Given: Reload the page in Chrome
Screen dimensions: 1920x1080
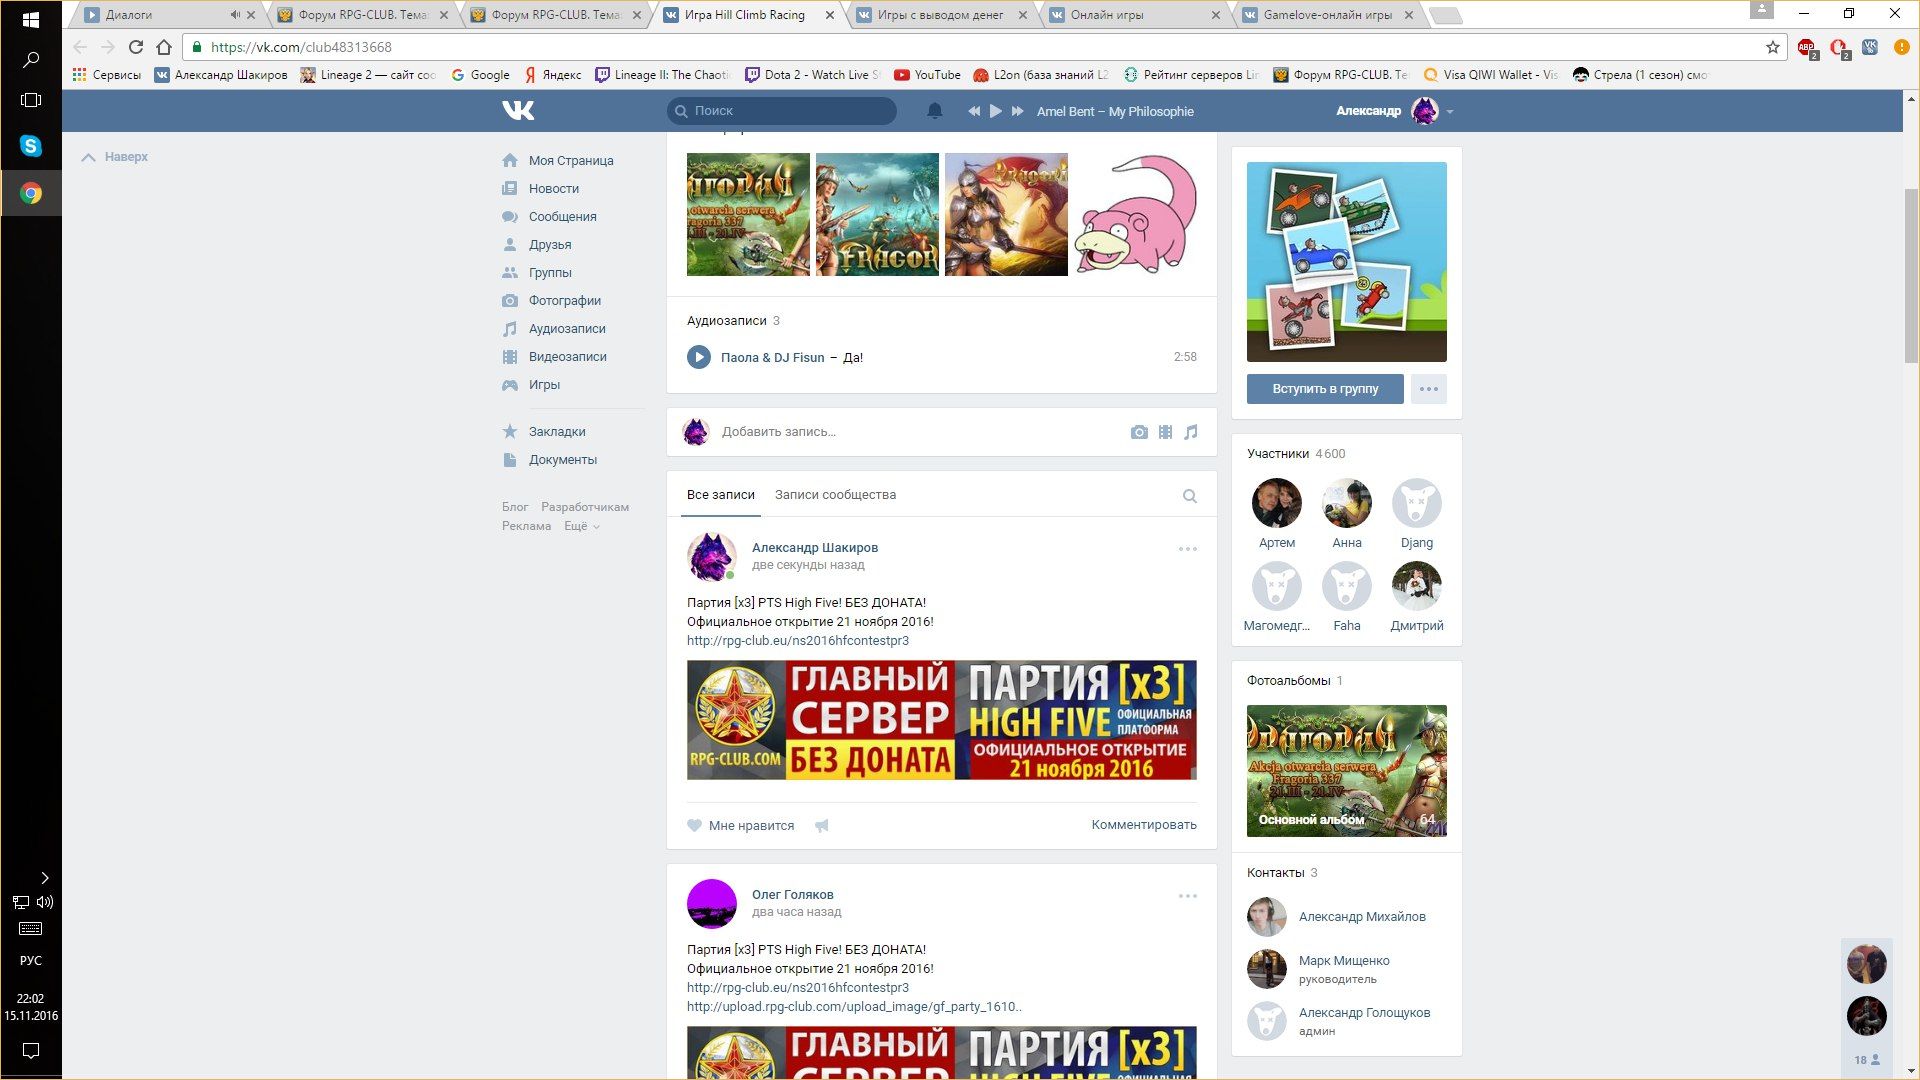Looking at the screenshot, I should 136,47.
